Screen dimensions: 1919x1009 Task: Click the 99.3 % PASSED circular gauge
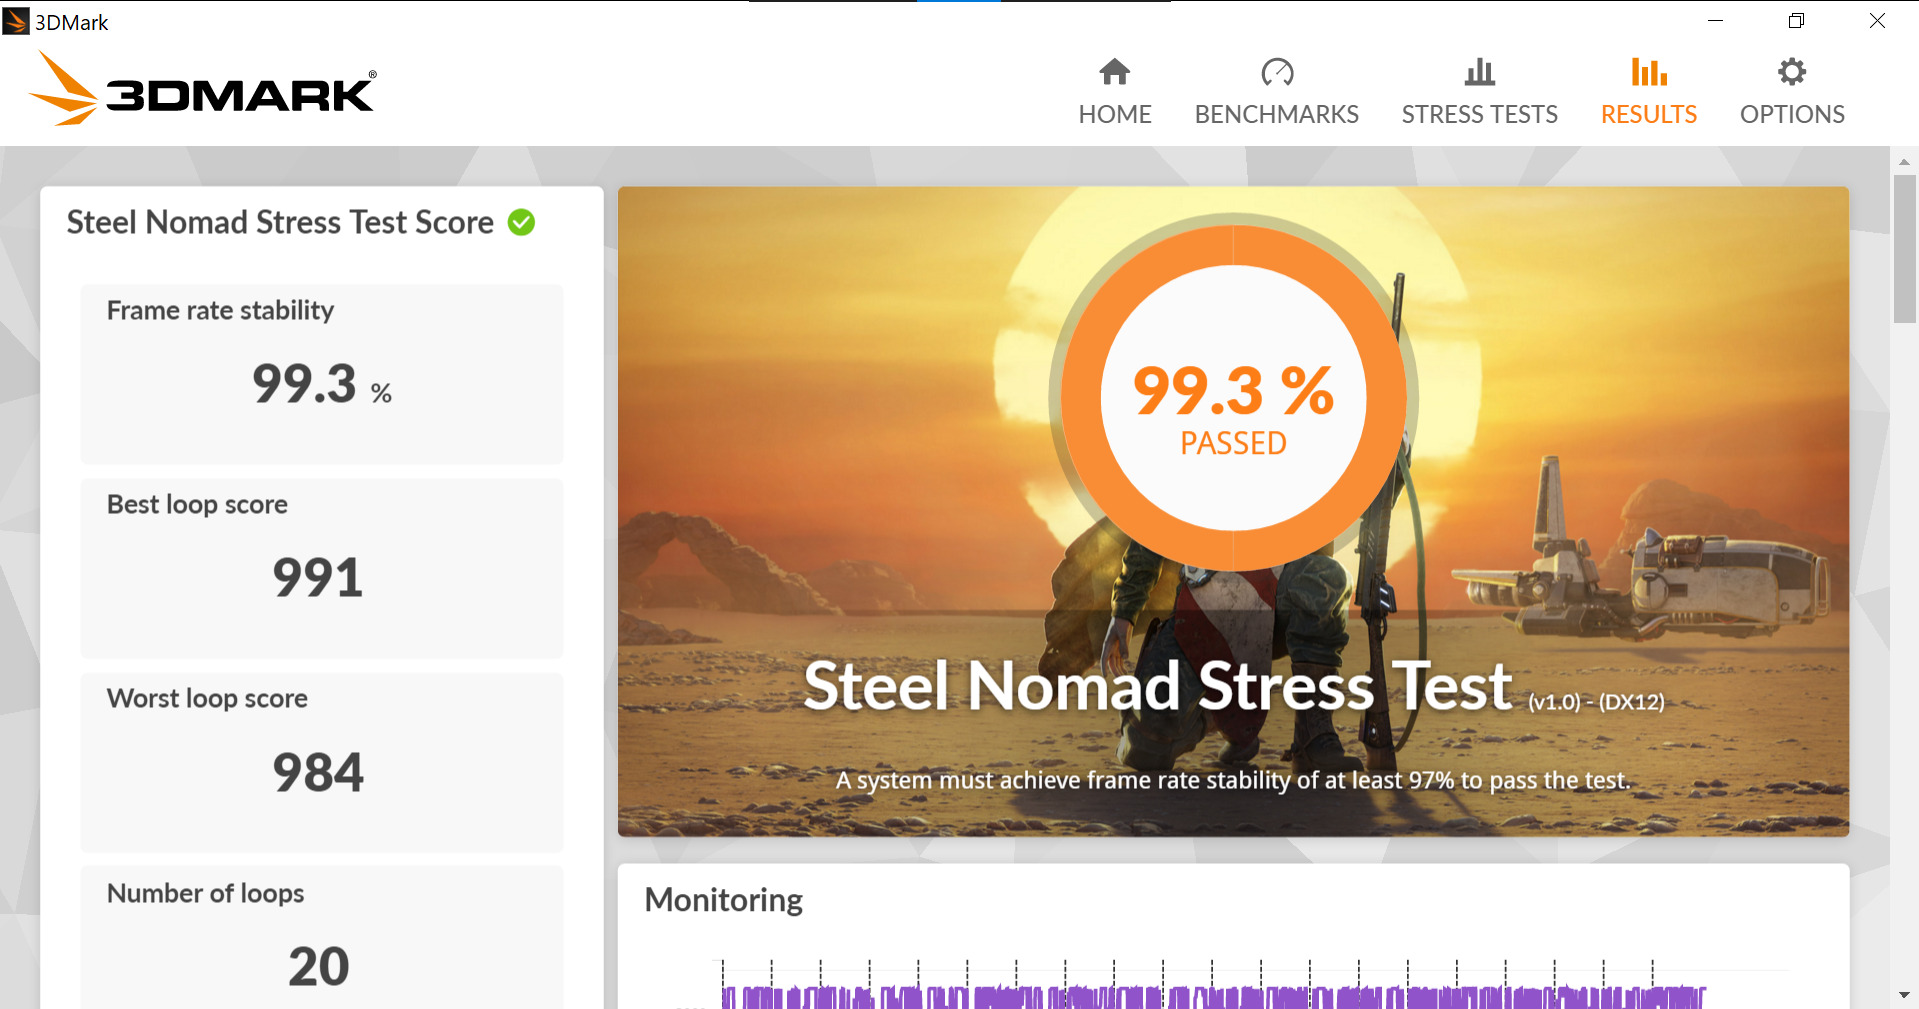1233,398
